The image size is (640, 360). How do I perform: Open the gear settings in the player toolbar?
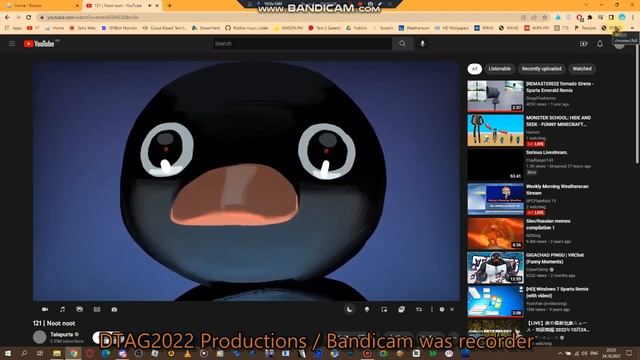[x=442, y=309]
